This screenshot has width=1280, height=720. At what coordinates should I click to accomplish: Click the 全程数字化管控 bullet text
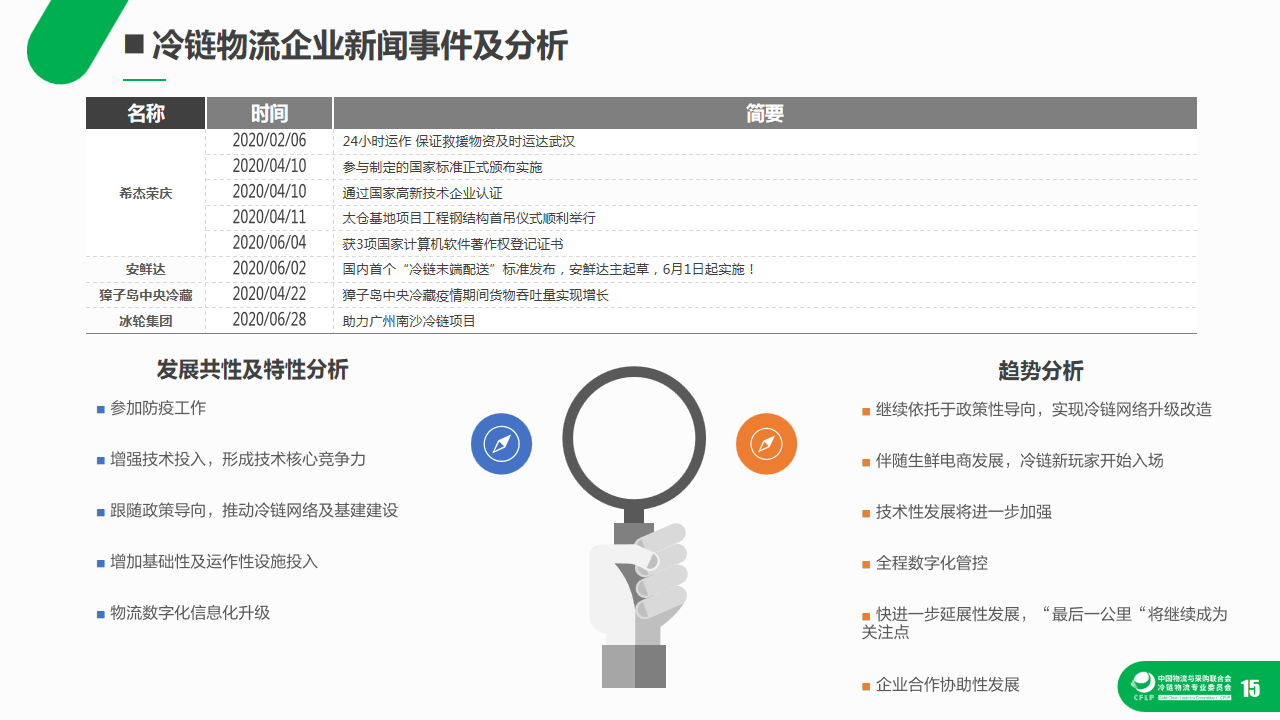931,563
